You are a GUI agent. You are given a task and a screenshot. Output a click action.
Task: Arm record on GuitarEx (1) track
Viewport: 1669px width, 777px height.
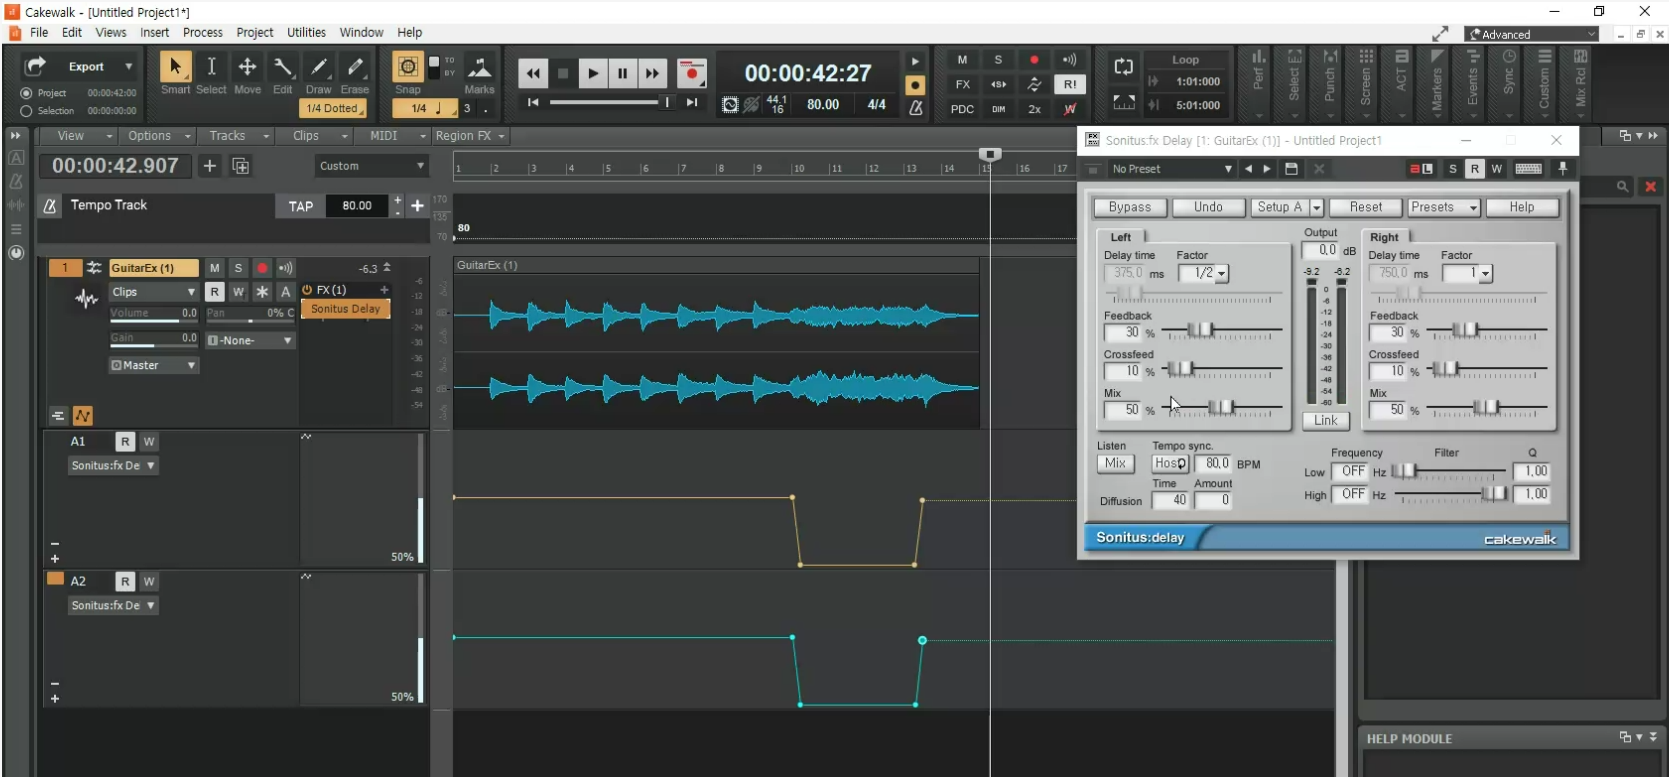[x=262, y=268]
